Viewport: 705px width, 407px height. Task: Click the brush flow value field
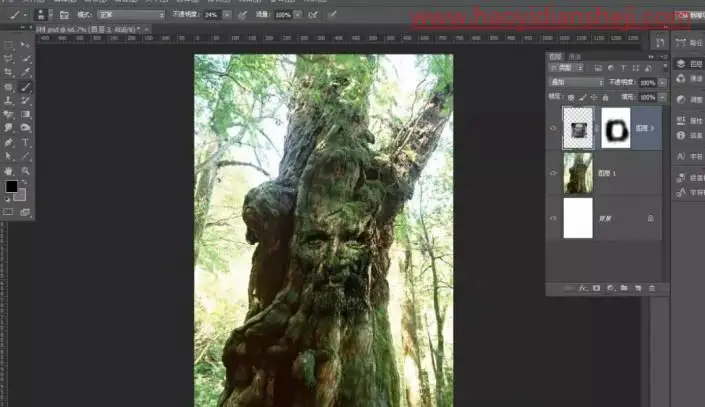(x=283, y=15)
